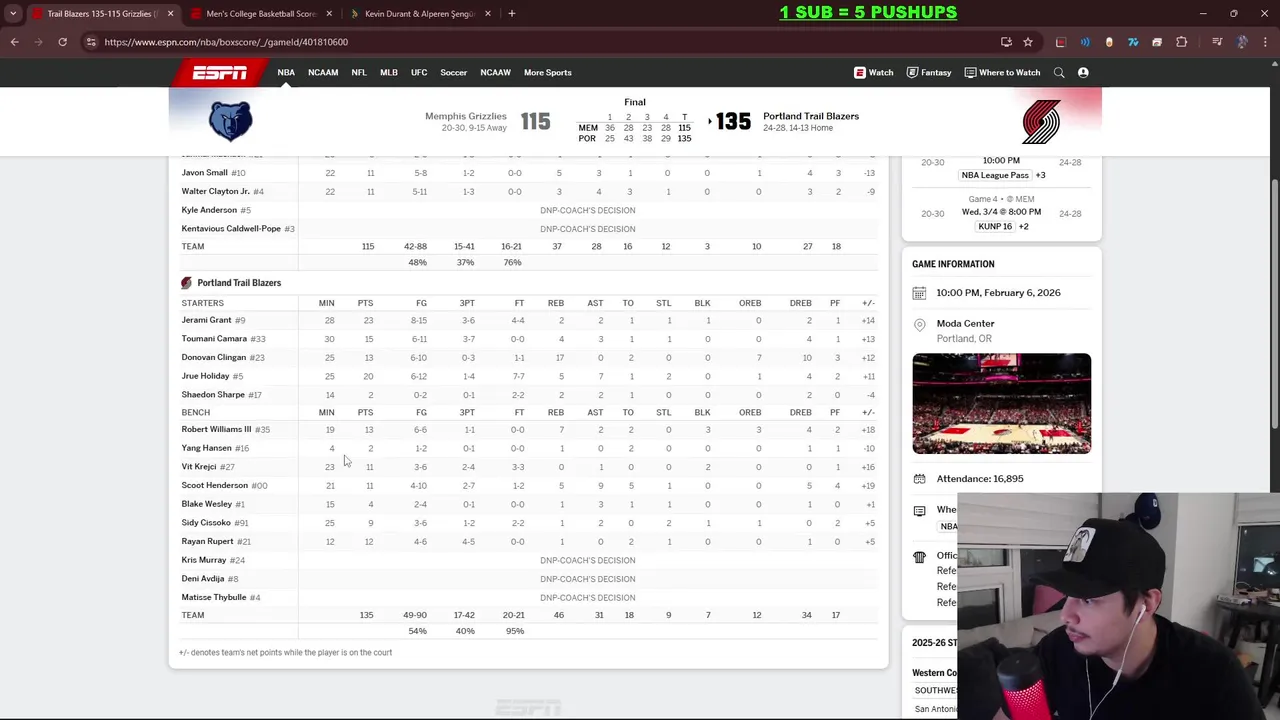
Task: Open Donovan Clingan player link
Action: coord(213,357)
